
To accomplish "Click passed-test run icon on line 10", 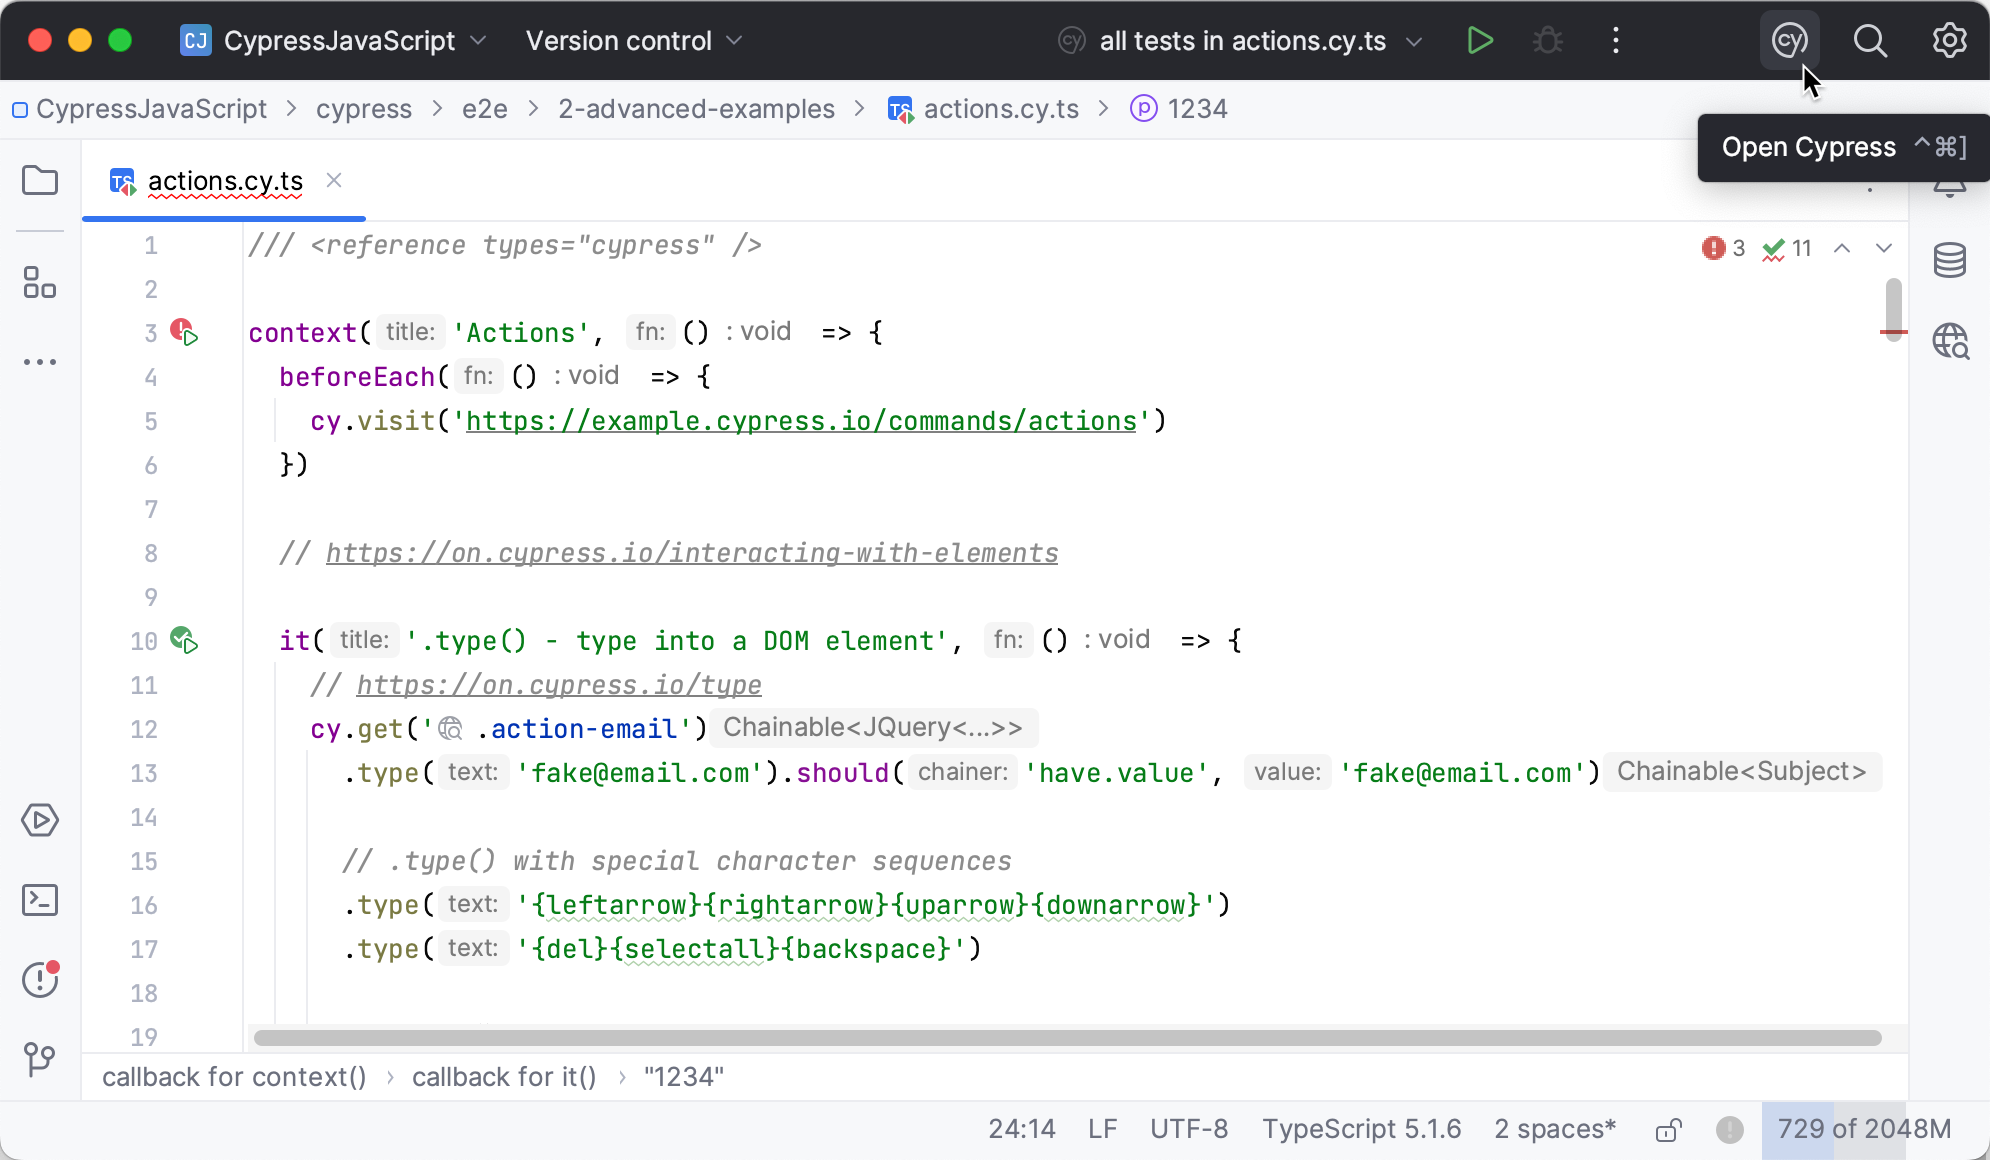I will coord(184,640).
